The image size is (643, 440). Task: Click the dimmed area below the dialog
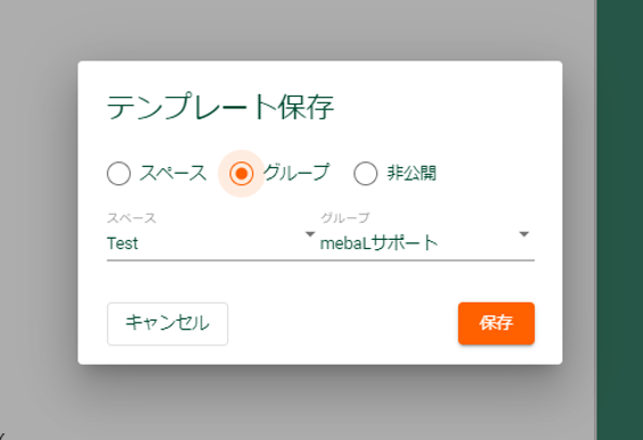pyautogui.click(x=320, y=405)
